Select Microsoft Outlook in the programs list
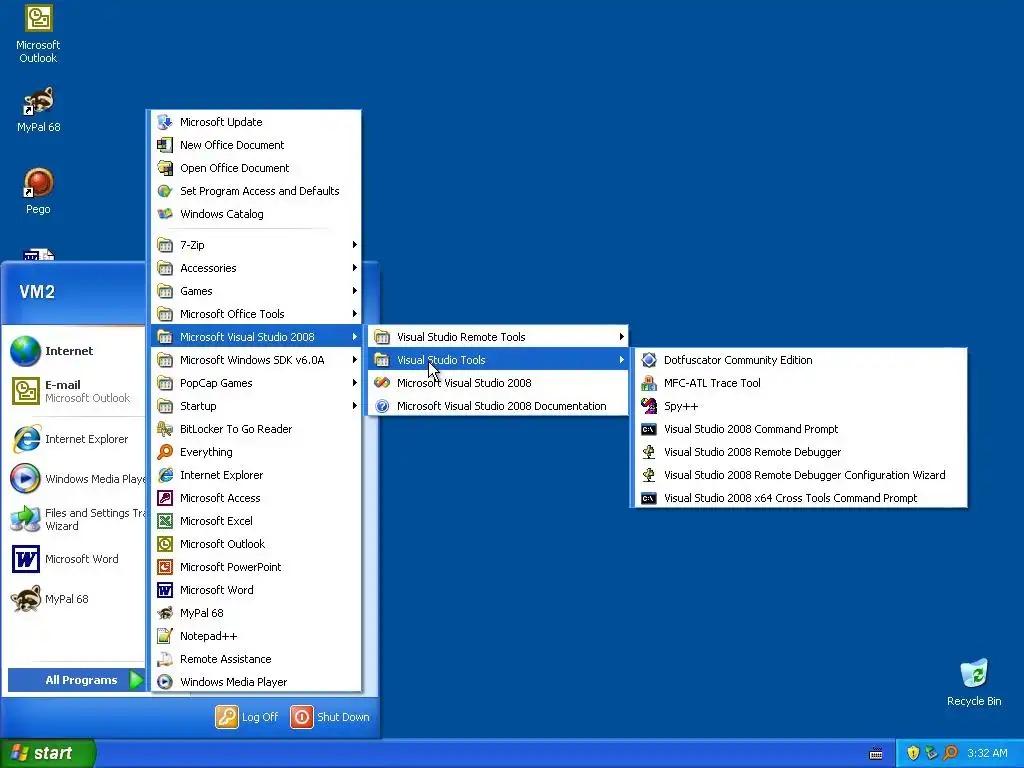Viewport: 1024px width, 768px height. tap(256, 544)
